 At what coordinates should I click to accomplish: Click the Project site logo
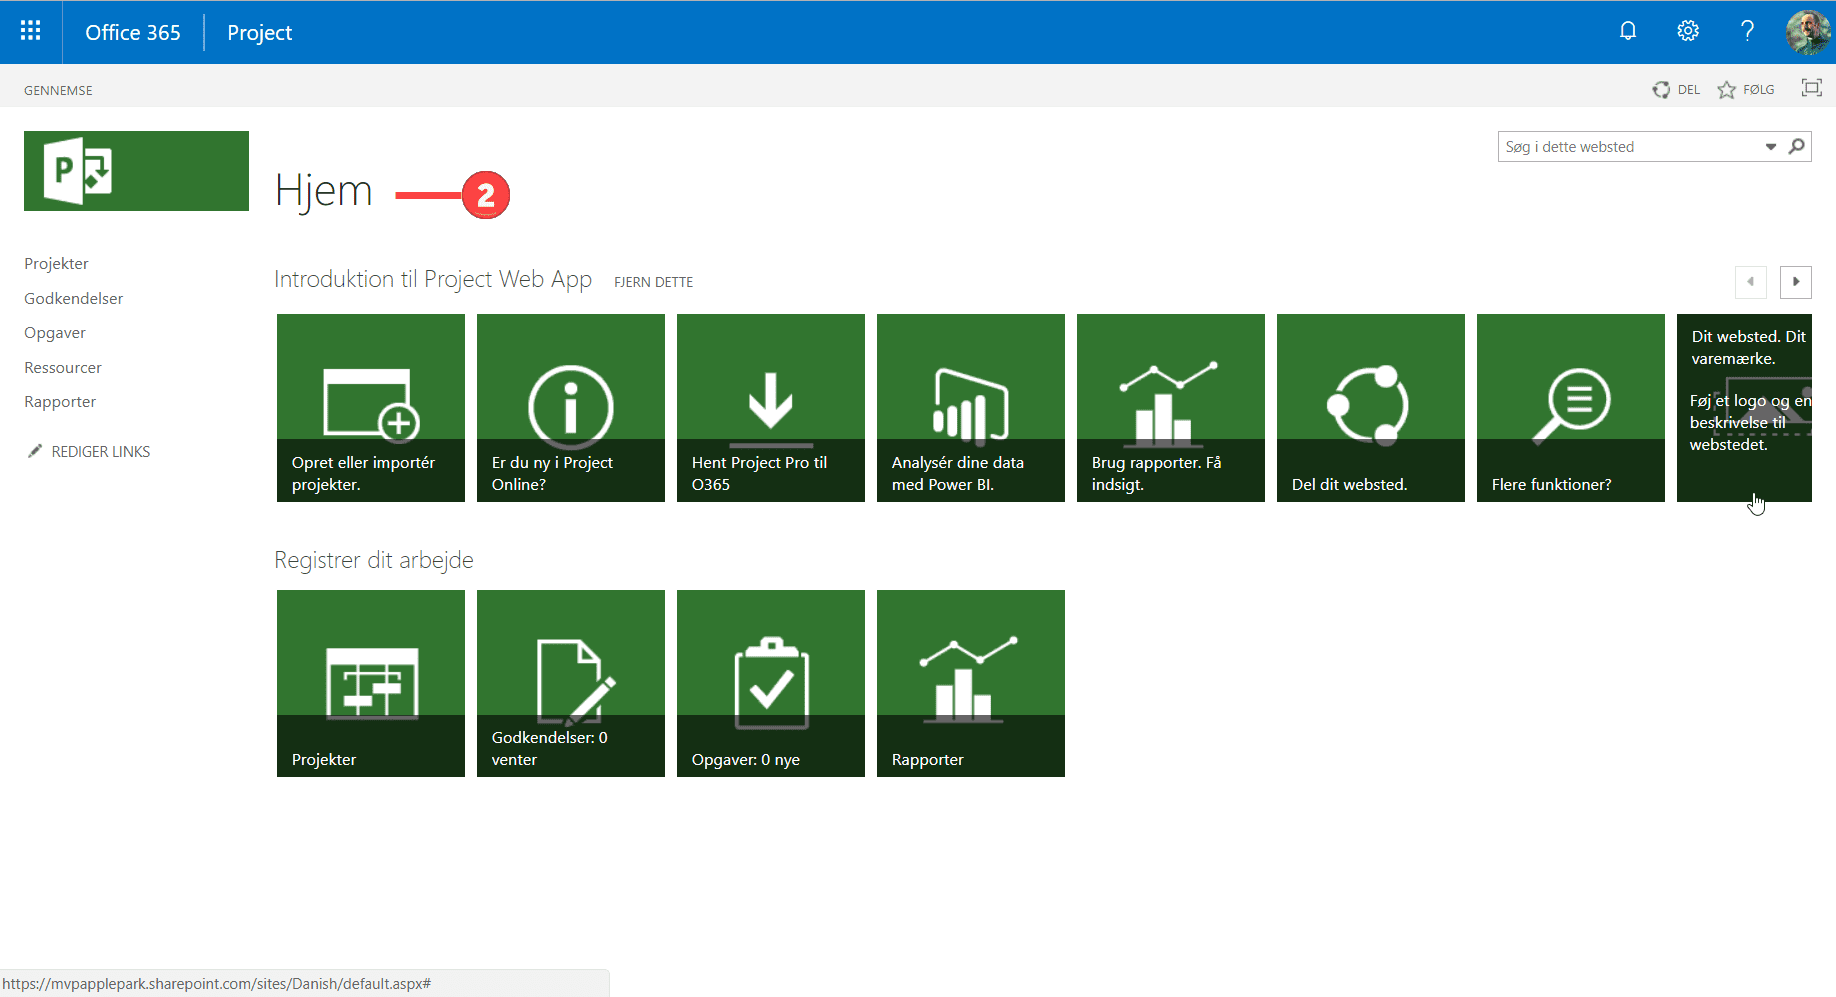[136, 171]
